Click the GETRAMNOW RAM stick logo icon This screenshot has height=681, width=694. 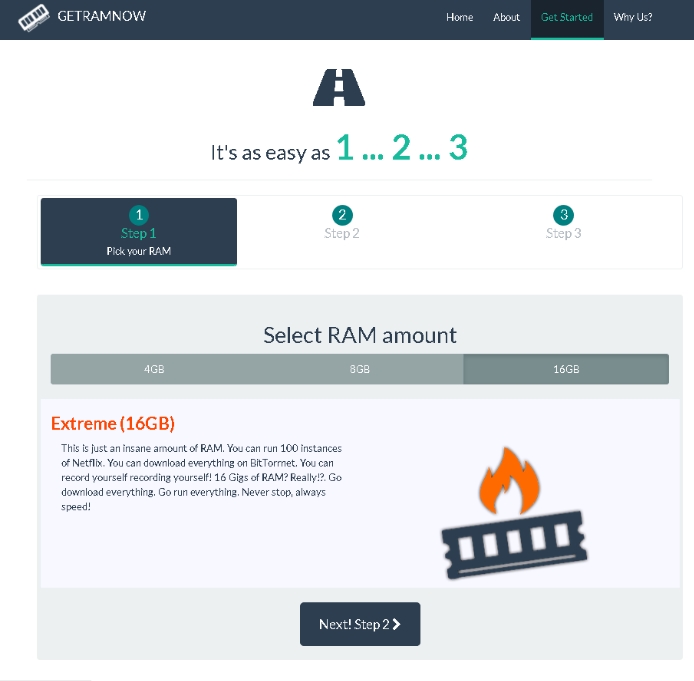[x=34, y=18]
